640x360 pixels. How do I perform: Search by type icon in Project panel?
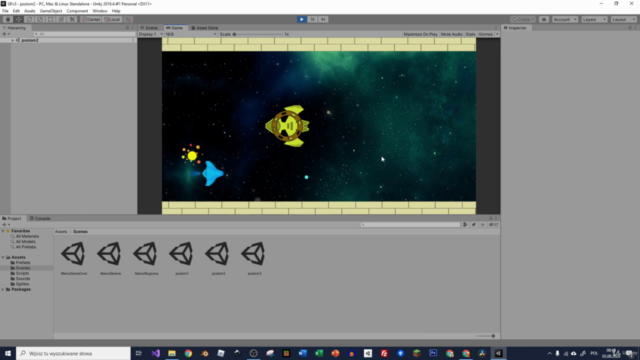[x=465, y=224]
